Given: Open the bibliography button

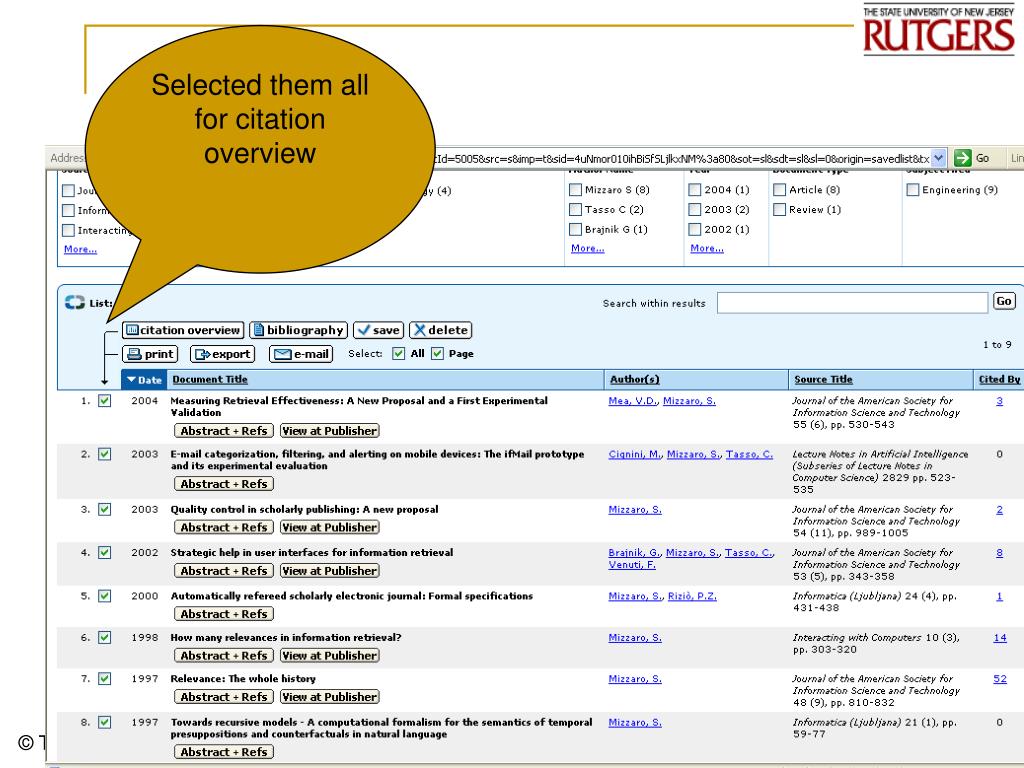Looking at the screenshot, I should (x=298, y=330).
